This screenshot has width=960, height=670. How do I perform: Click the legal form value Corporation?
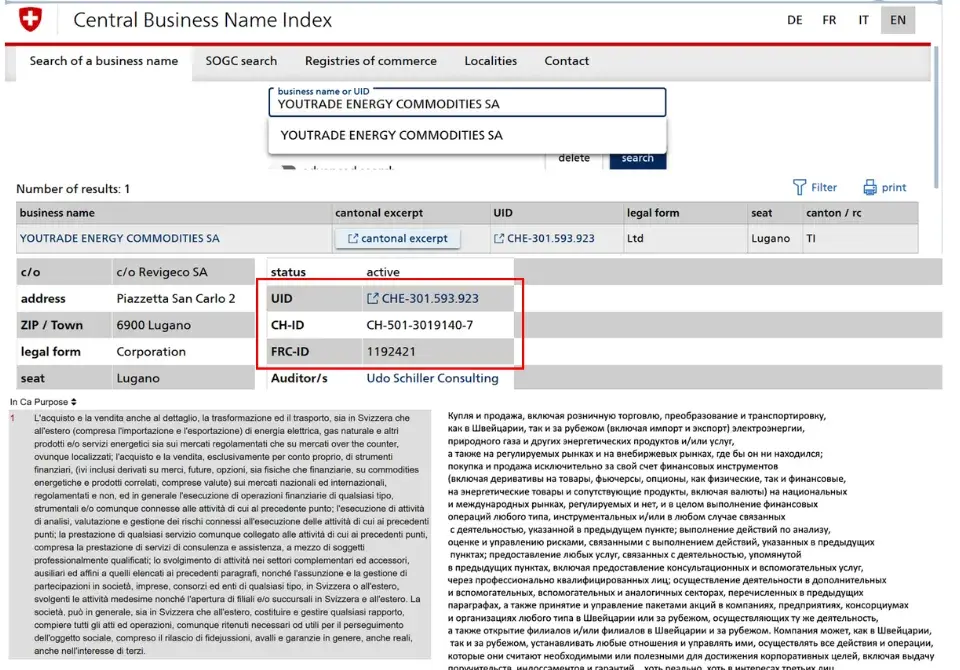point(151,352)
